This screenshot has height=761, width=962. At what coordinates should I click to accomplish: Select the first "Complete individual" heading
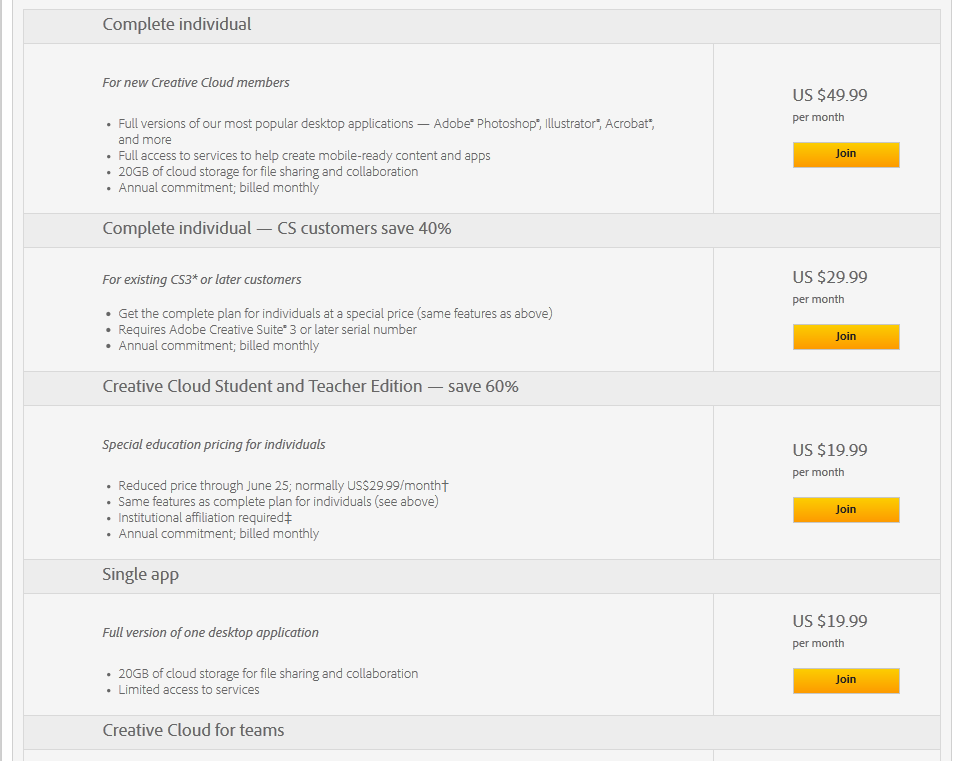click(177, 24)
